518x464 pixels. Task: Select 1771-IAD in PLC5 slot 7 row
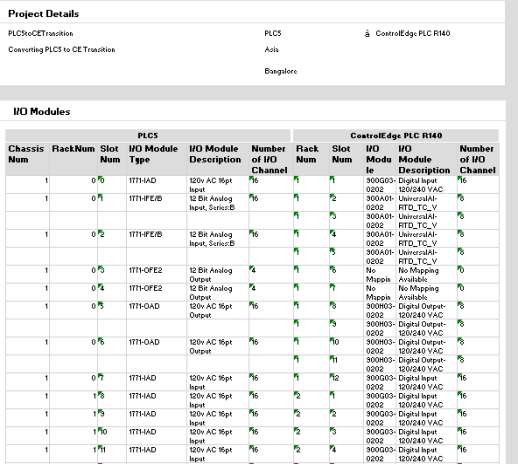pos(142,378)
